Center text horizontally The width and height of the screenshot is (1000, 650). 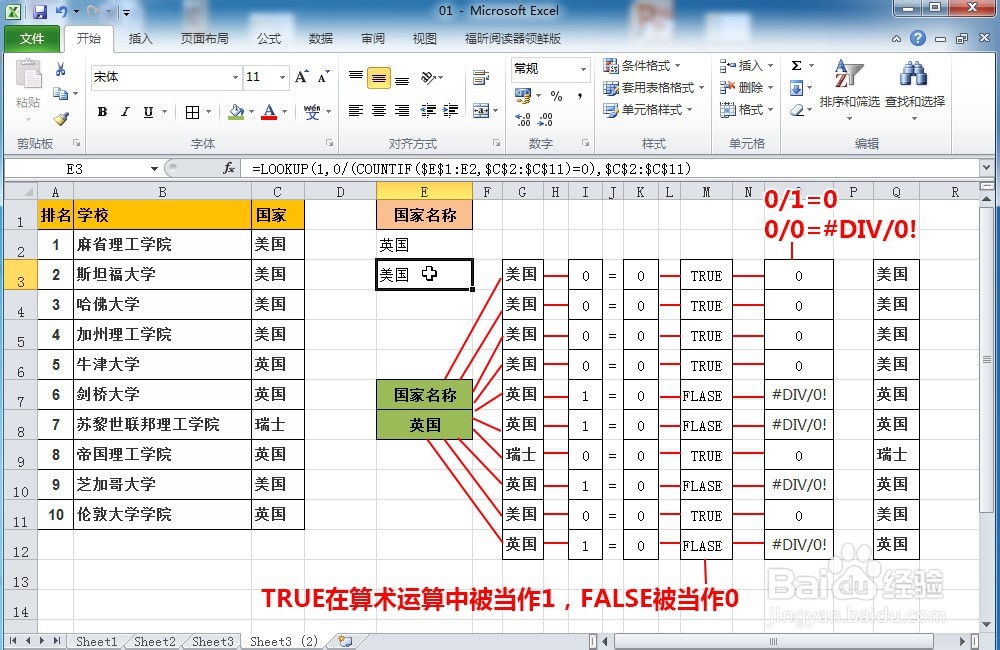coord(379,111)
